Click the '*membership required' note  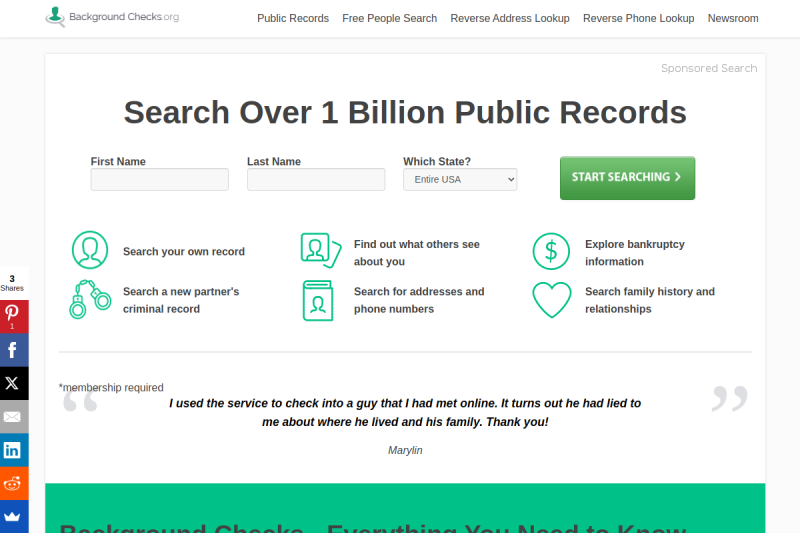coord(111,388)
